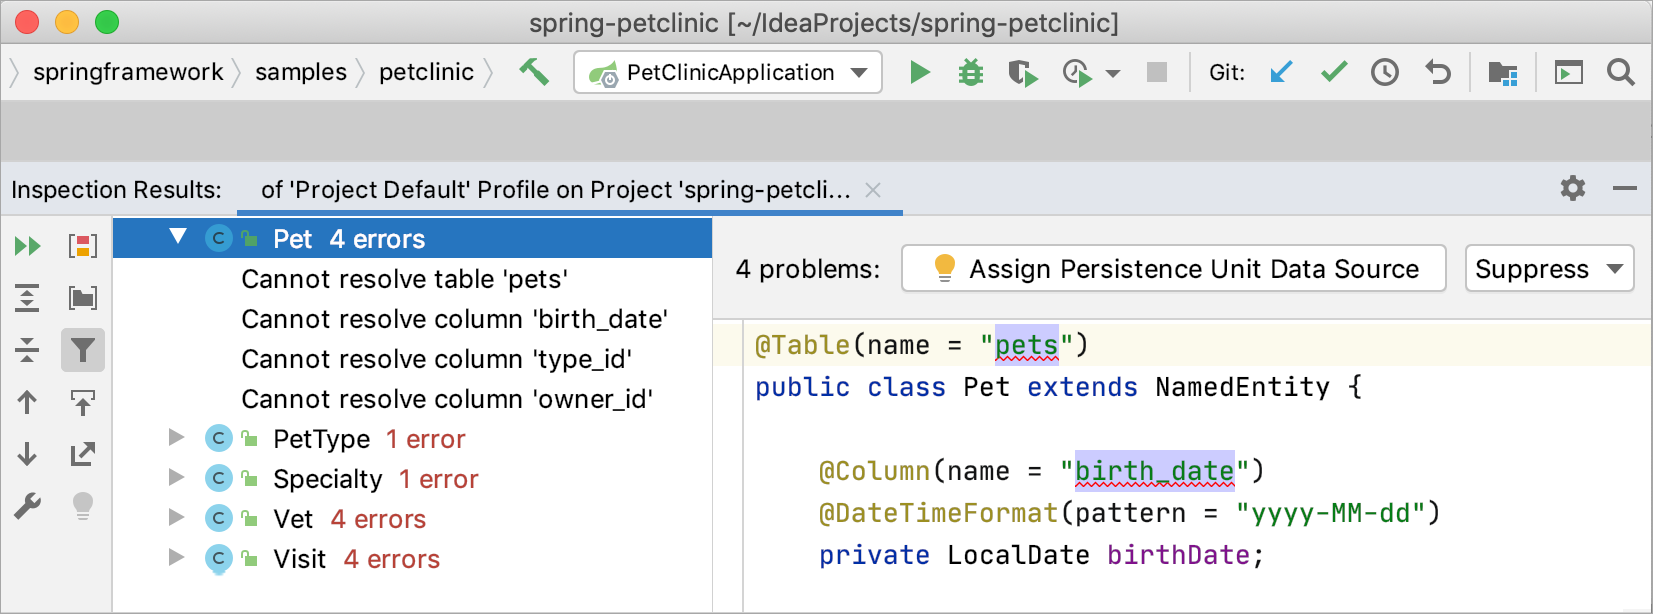The image size is (1653, 614).
Task: Rerun inspection with double green arrows
Action: (x=28, y=246)
